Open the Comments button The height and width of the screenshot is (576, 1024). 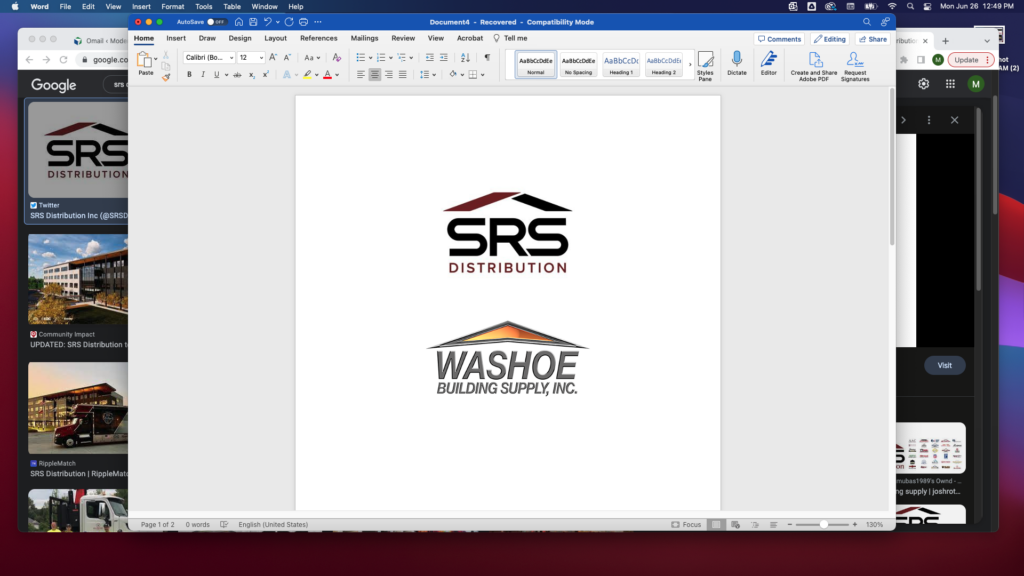[779, 39]
